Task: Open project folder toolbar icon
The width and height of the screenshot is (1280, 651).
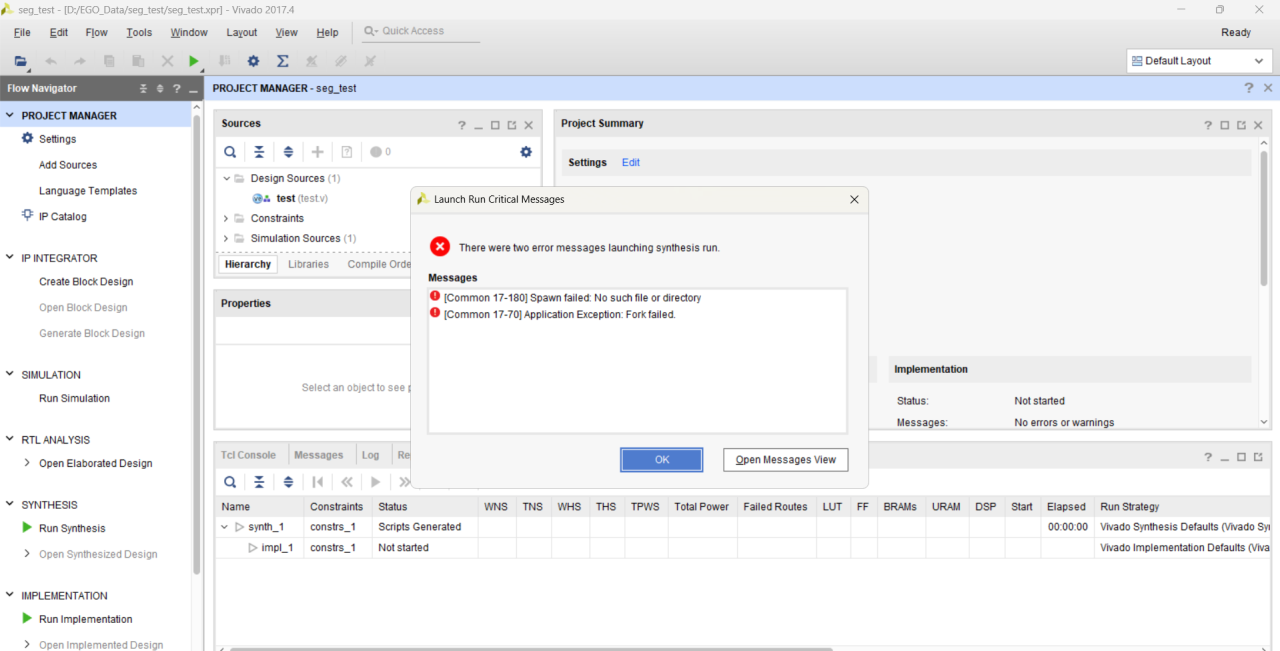Action: point(20,61)
